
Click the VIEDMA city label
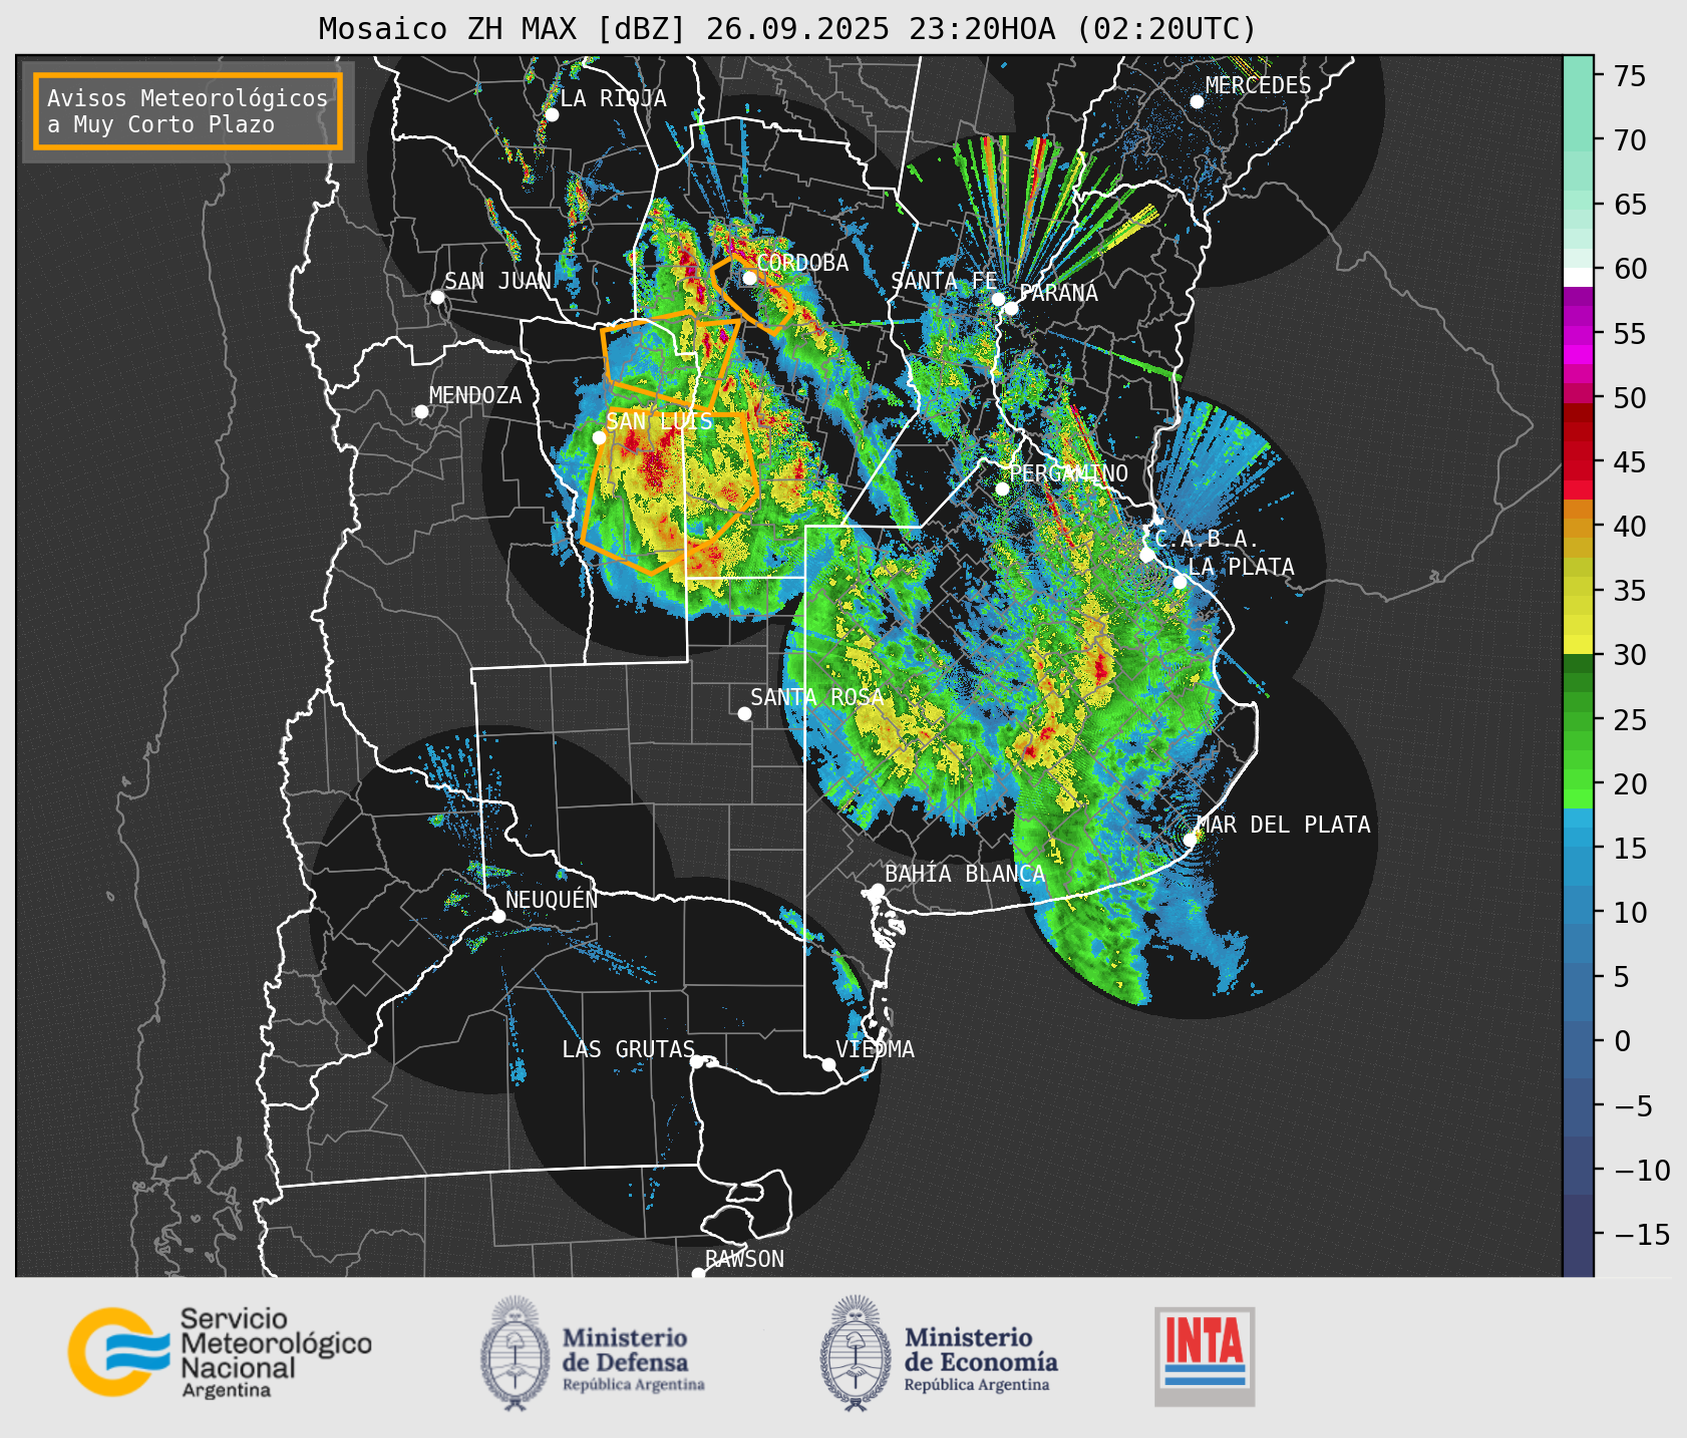coord(875,1049)
